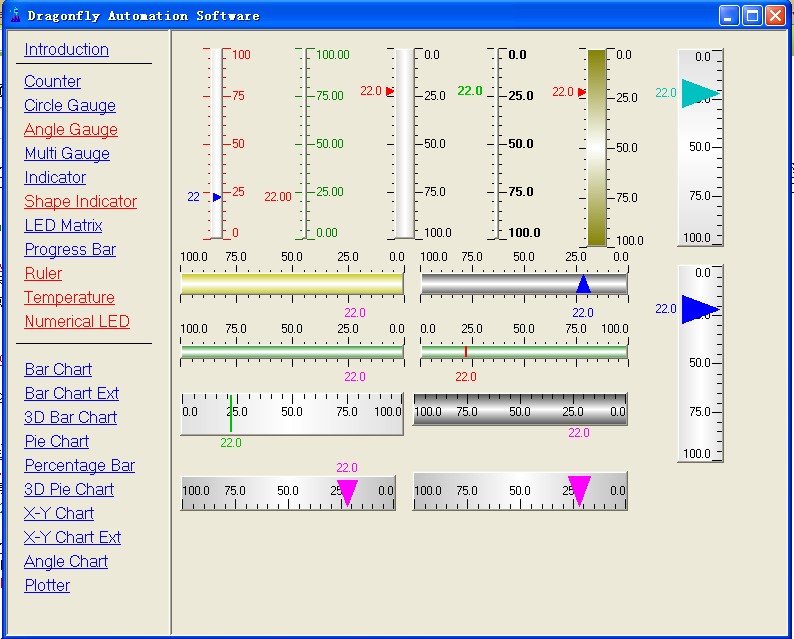This screenshot has width=794, height=639.
Task: Minimize the Dragonfly Automation Software window
Action: (729, 16)
